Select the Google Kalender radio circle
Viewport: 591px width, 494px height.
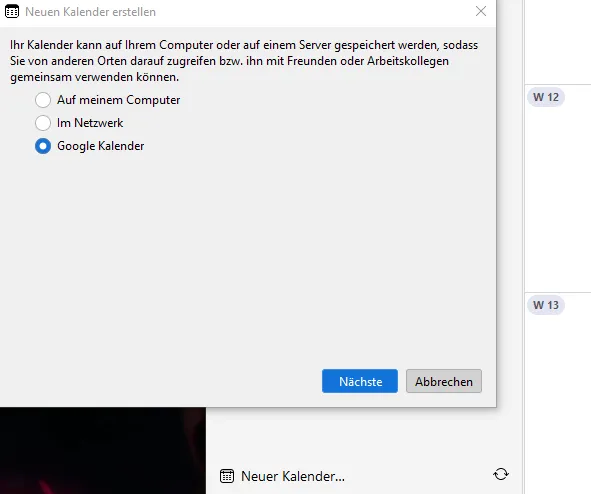pyautogui.click(x=43, y=146)
